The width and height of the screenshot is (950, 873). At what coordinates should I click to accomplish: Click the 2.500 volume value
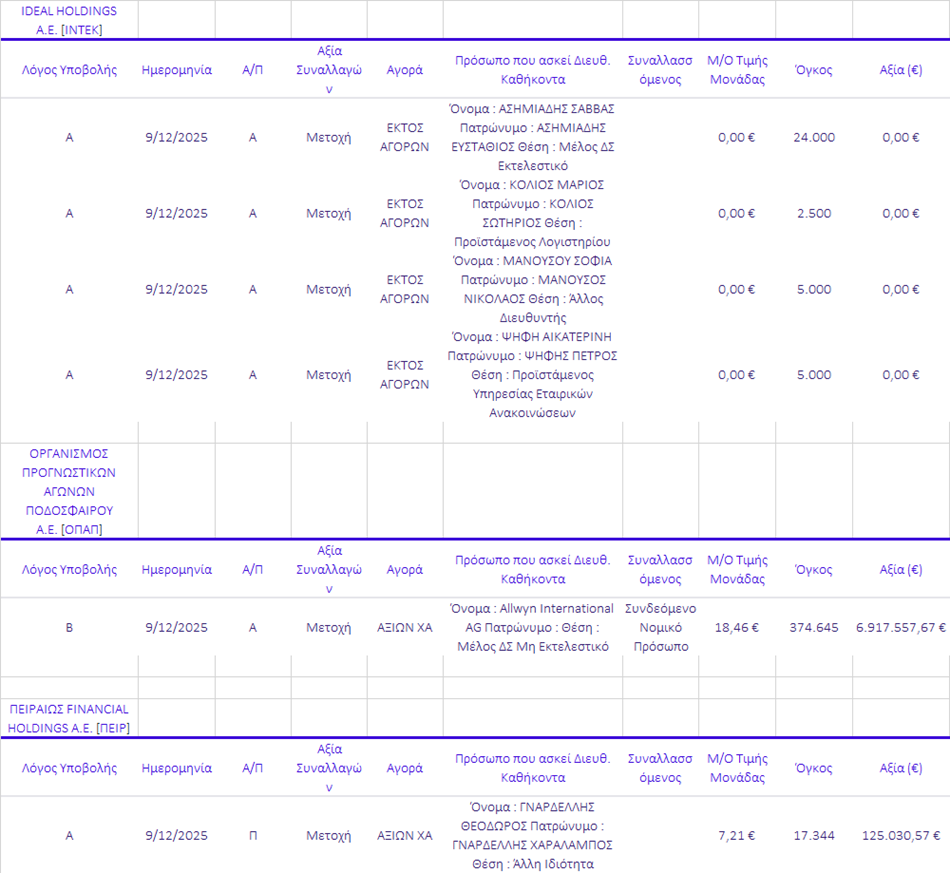(814, 213)
